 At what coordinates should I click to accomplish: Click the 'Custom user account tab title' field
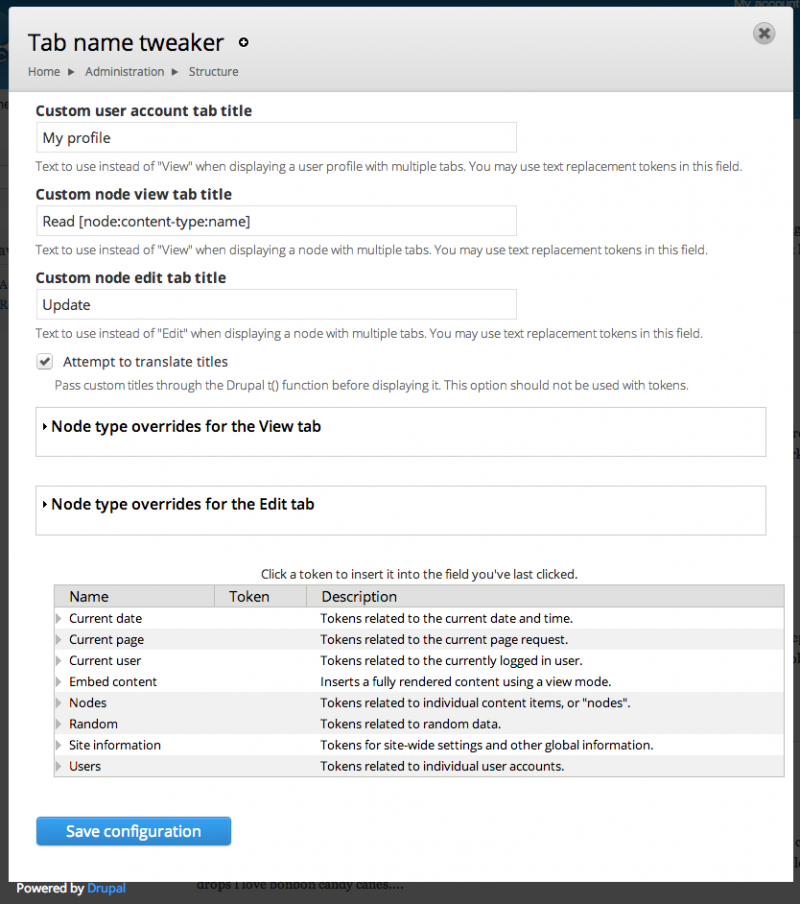pos(276,137)
